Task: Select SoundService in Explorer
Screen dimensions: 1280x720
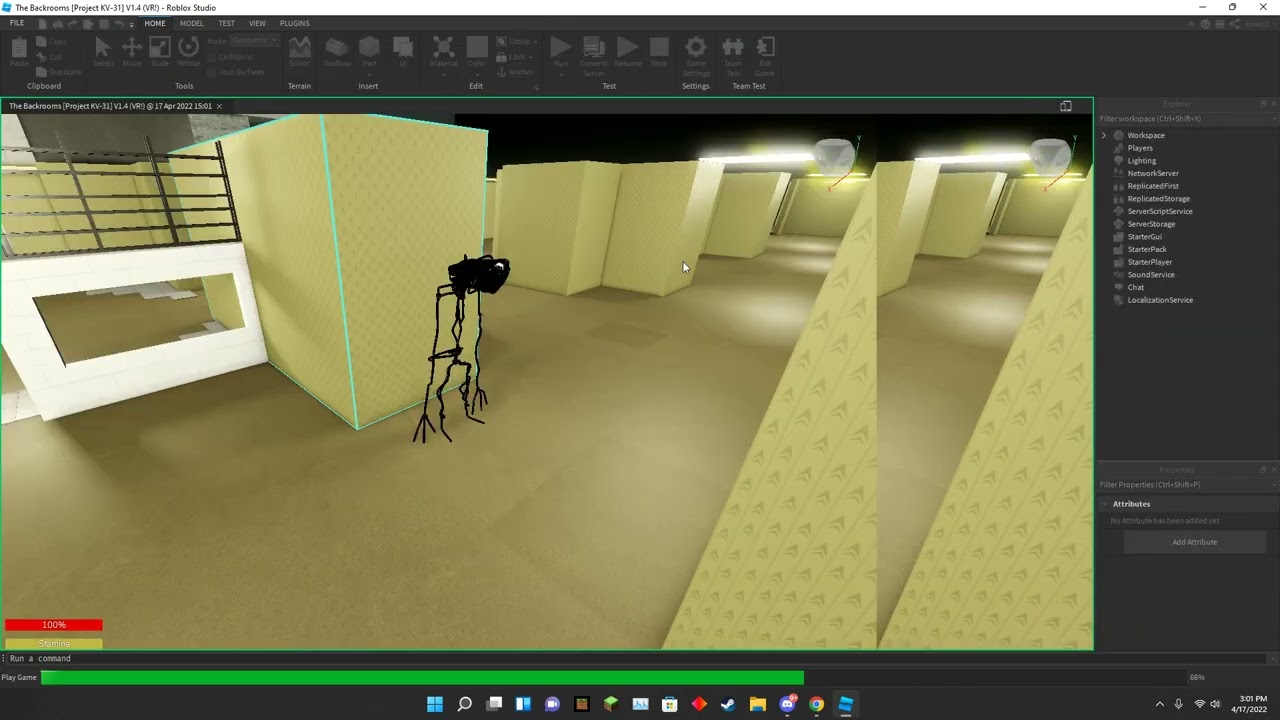Action: 1151,275
